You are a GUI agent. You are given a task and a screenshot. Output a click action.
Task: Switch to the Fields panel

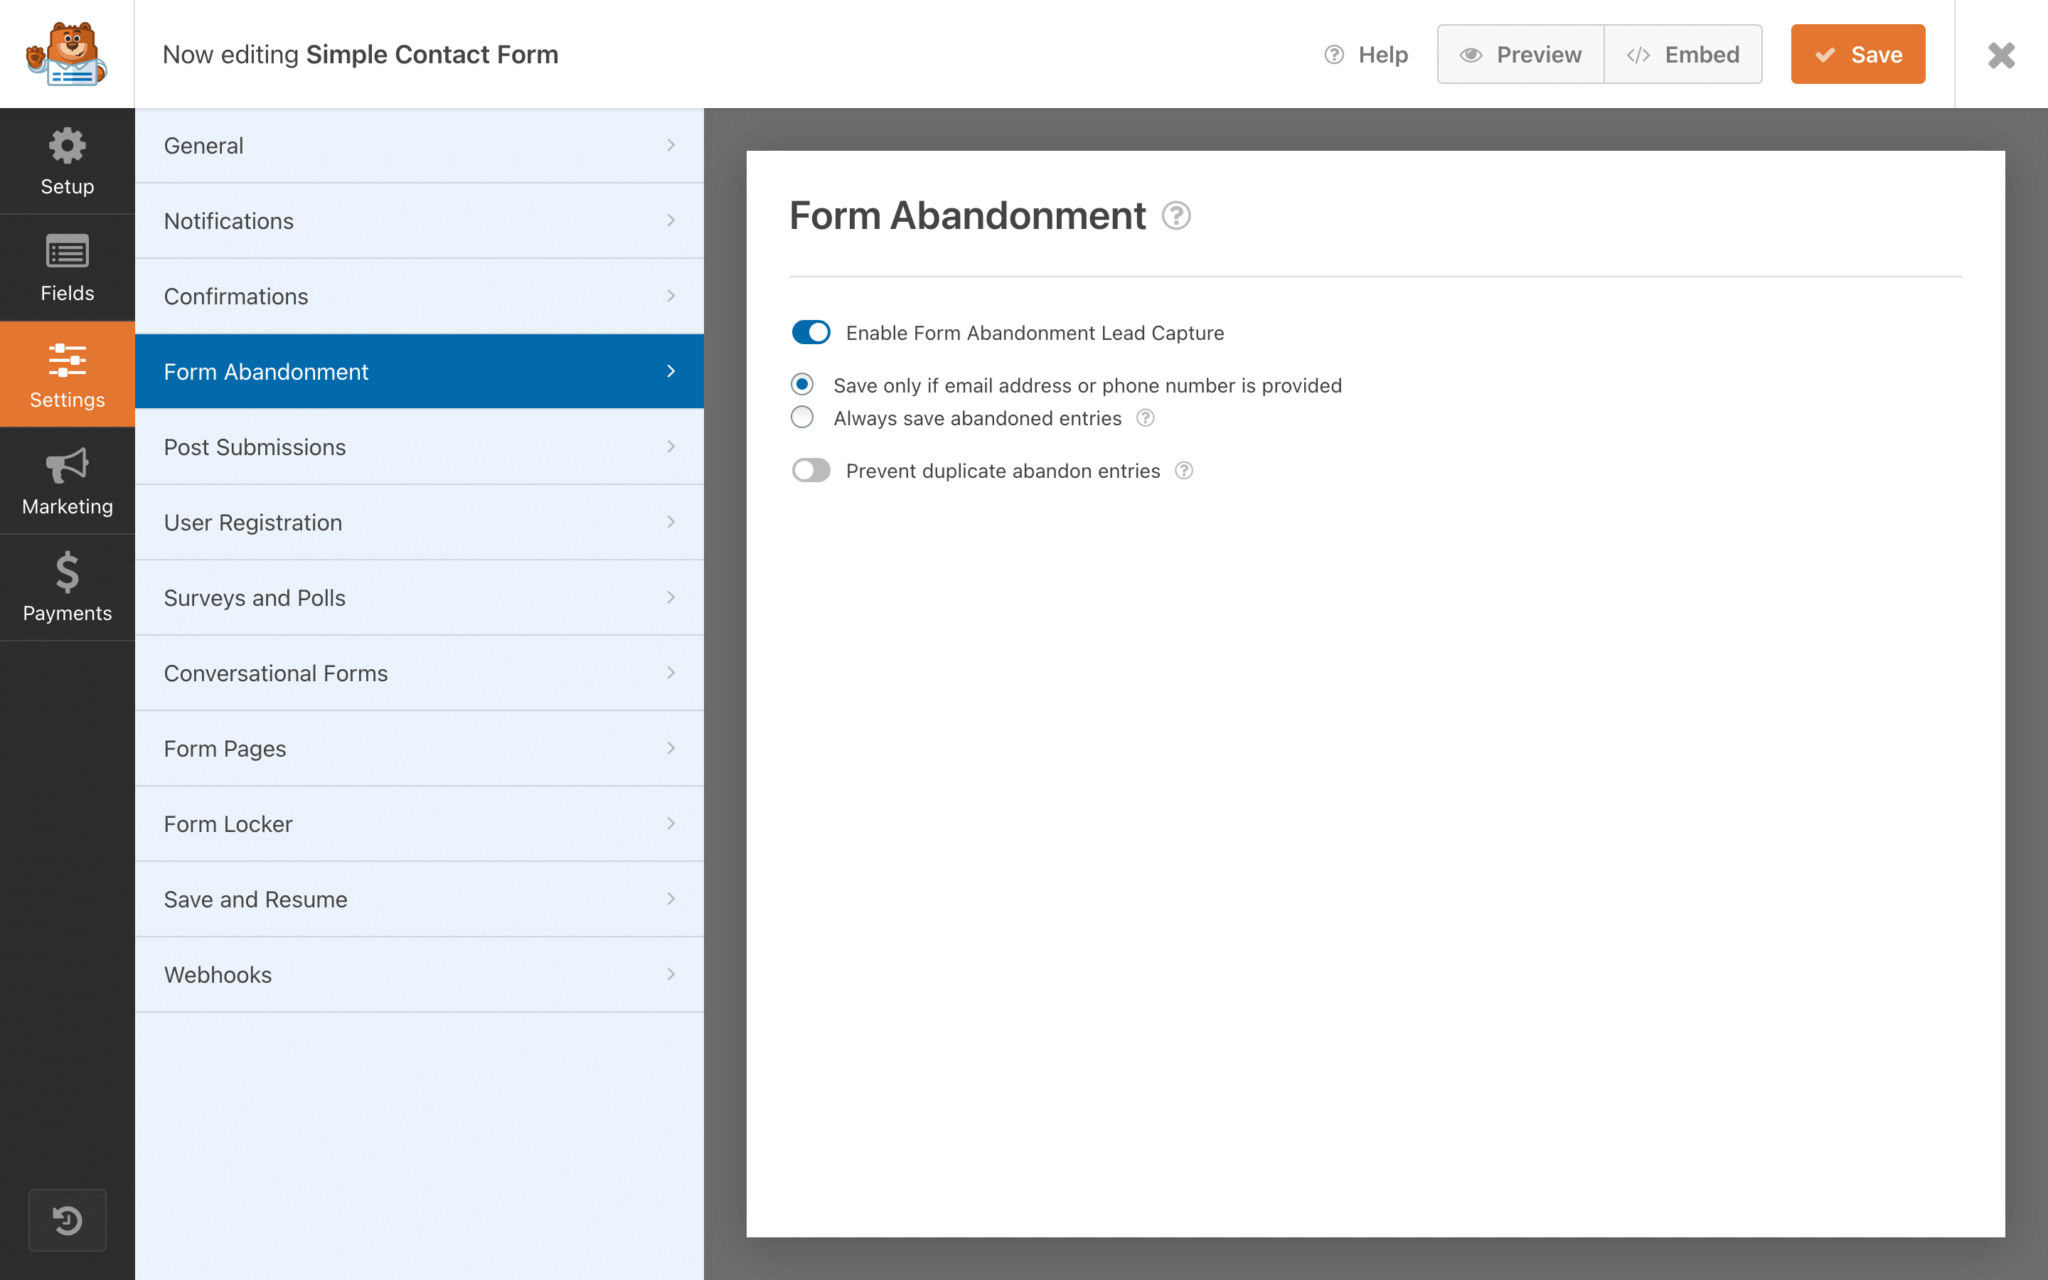pyautogui.click(x=66, y=266)
